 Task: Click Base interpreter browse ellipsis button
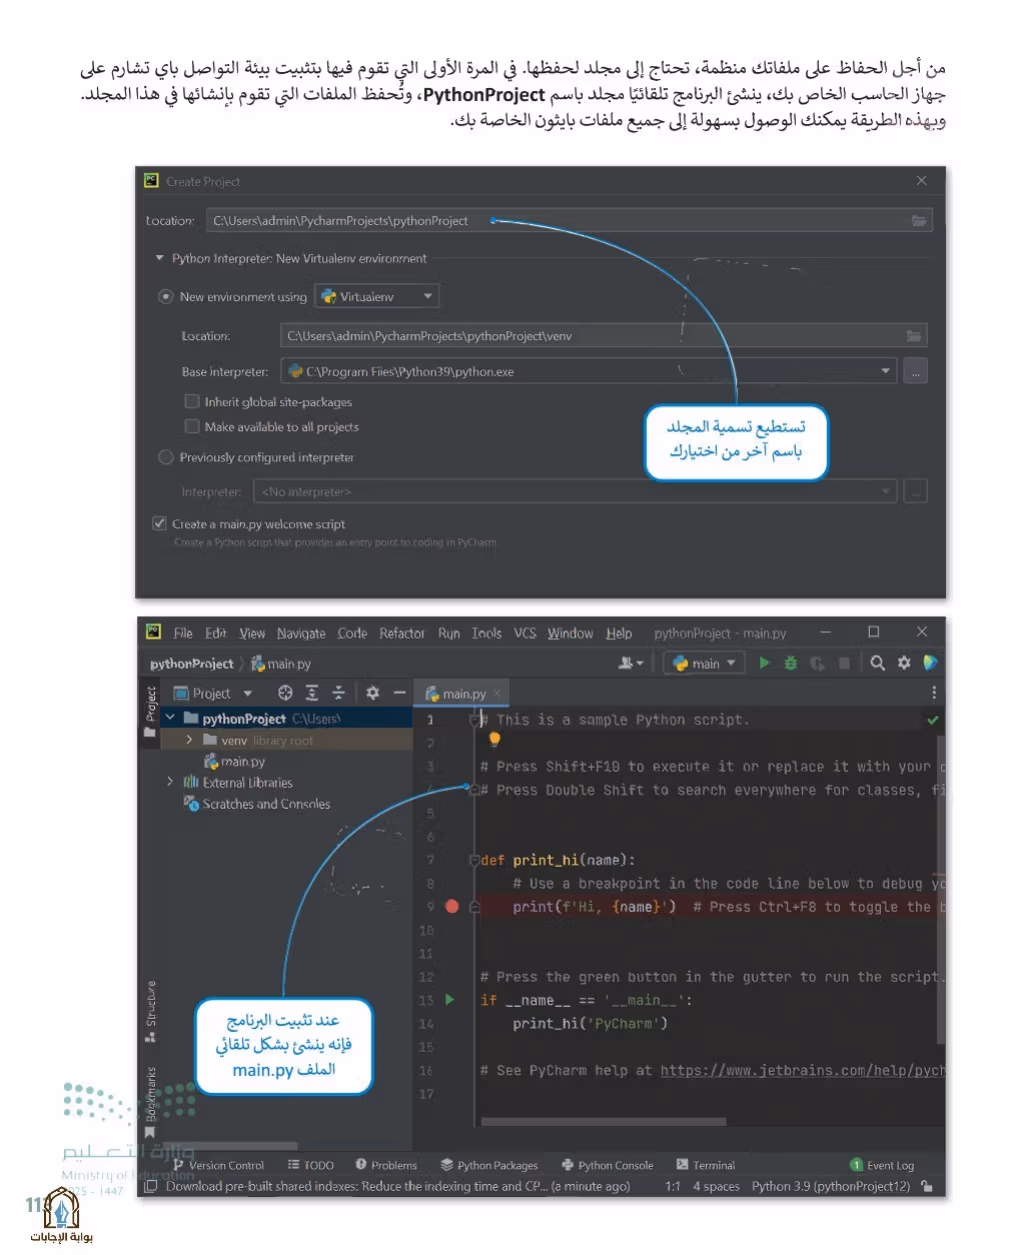[x=915, y=371]
